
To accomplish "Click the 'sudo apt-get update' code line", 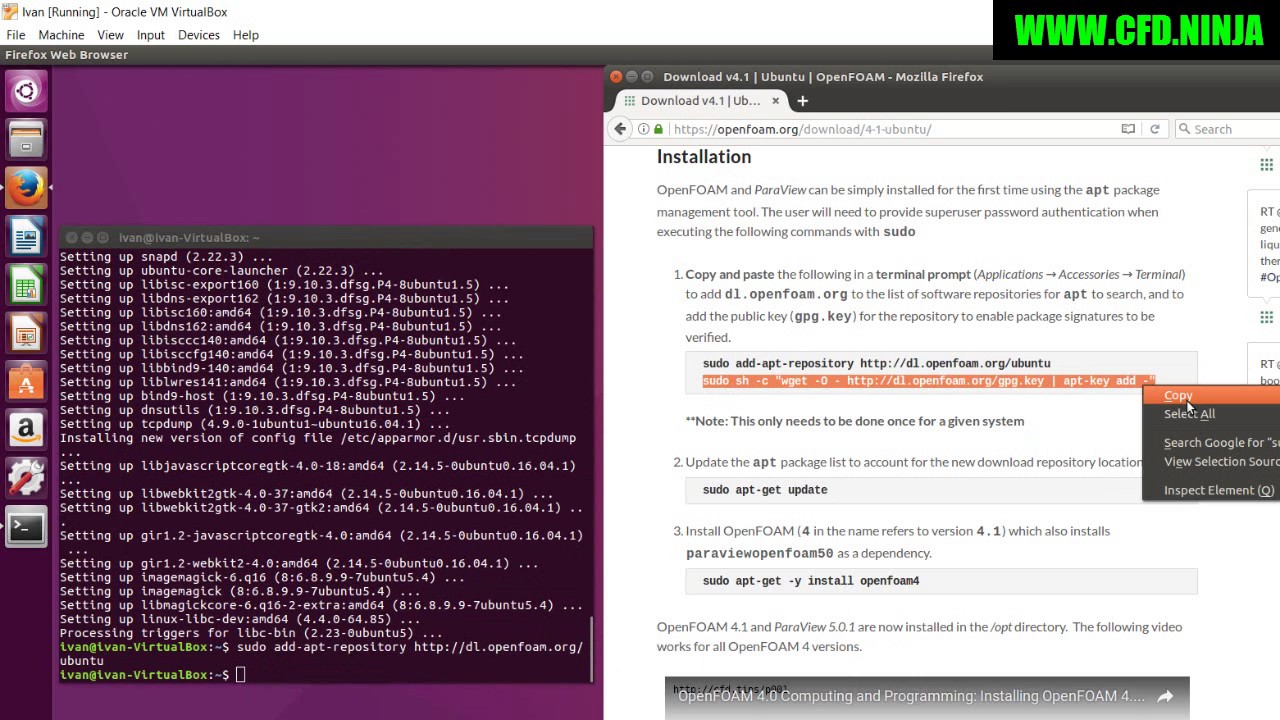I will coord(765,490).
